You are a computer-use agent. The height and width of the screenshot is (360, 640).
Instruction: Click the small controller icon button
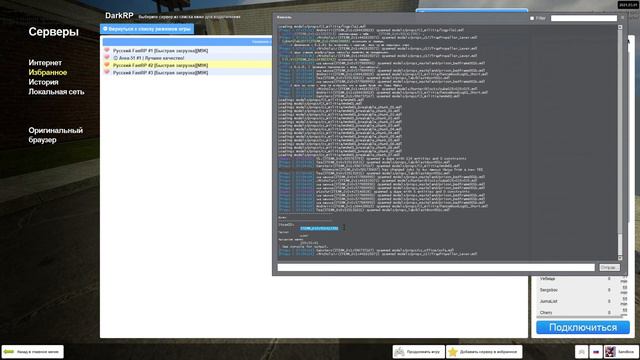click(582, 351)
